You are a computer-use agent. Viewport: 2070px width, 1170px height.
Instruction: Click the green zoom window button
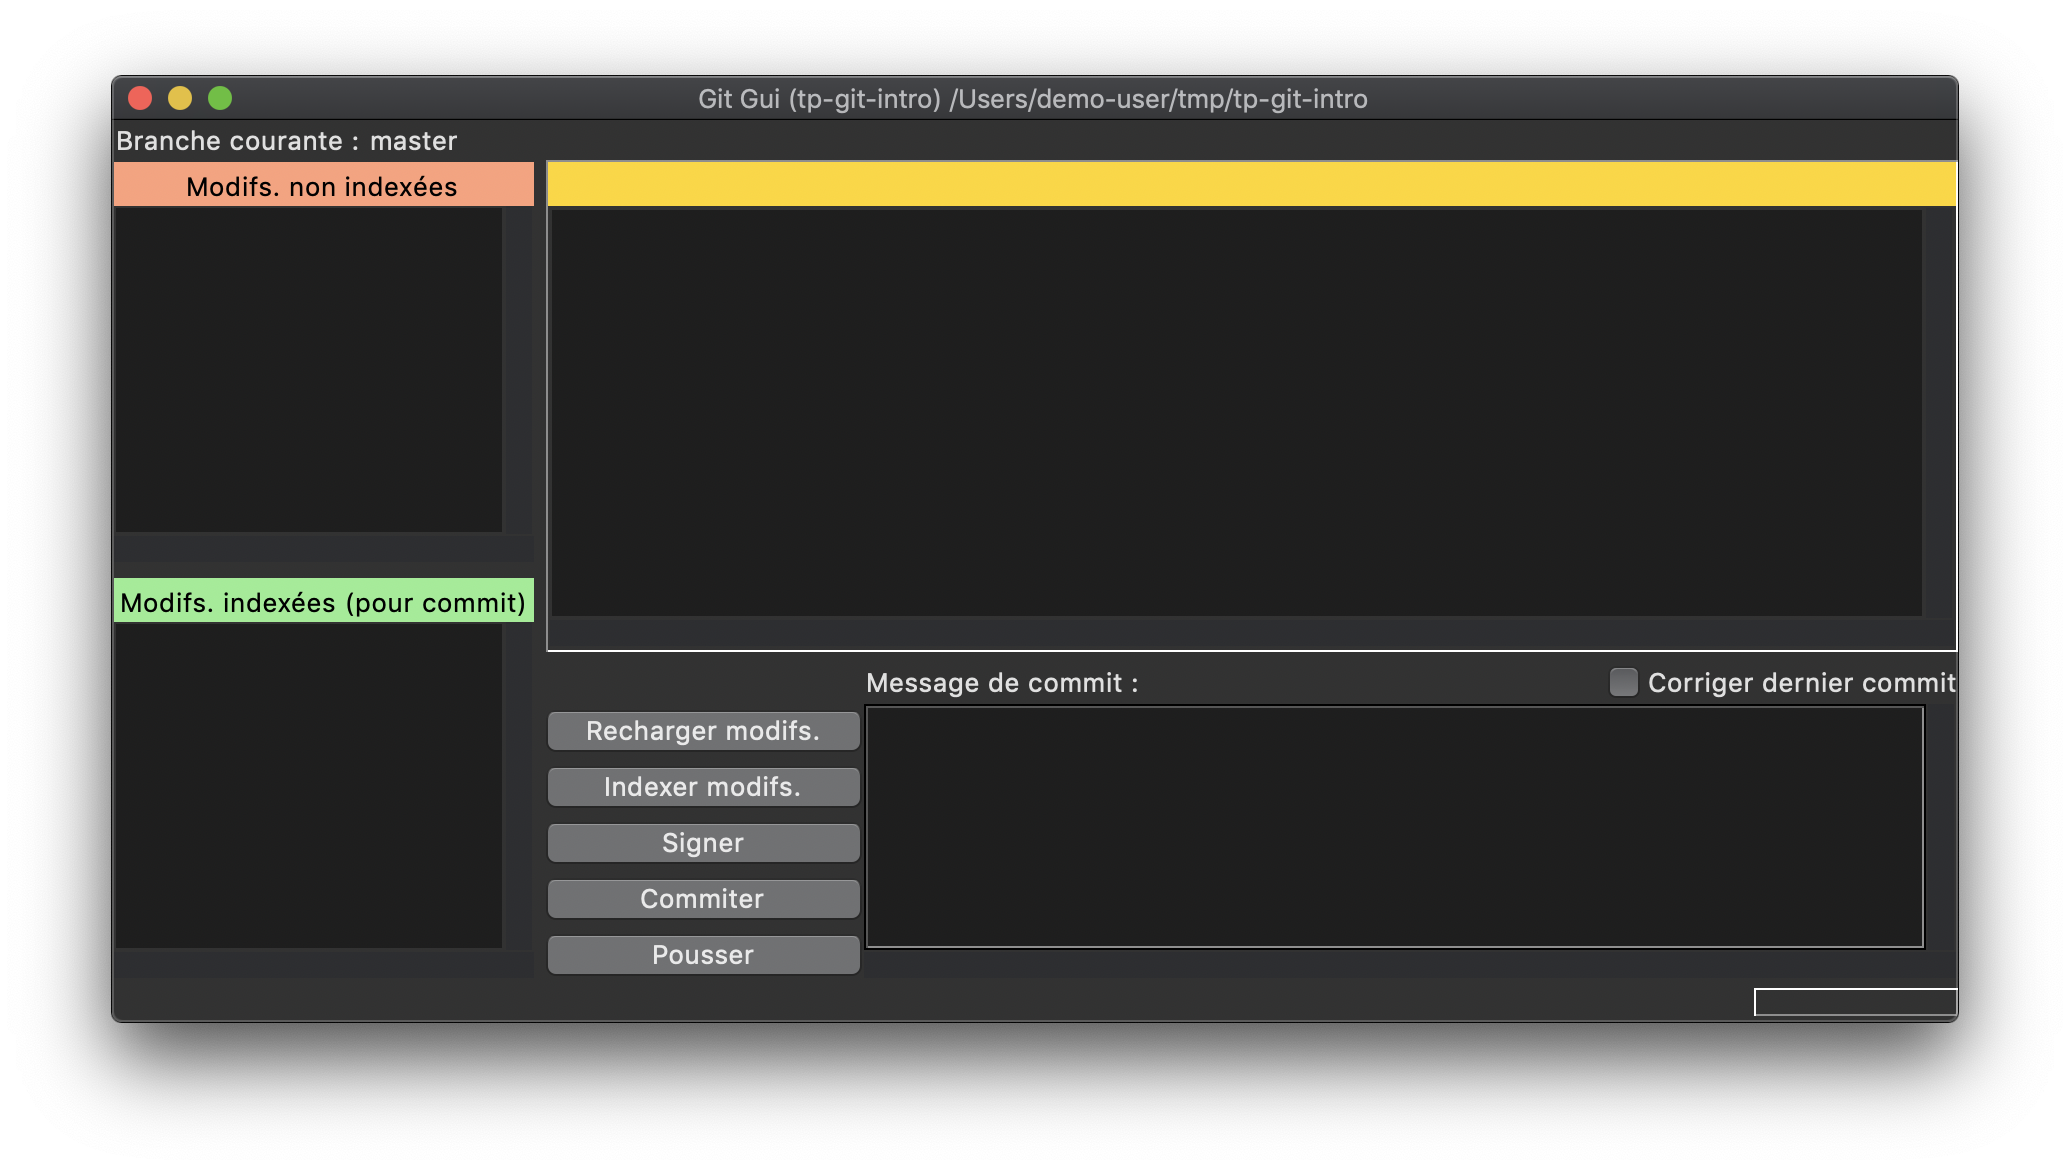click(x=220, y=98)
